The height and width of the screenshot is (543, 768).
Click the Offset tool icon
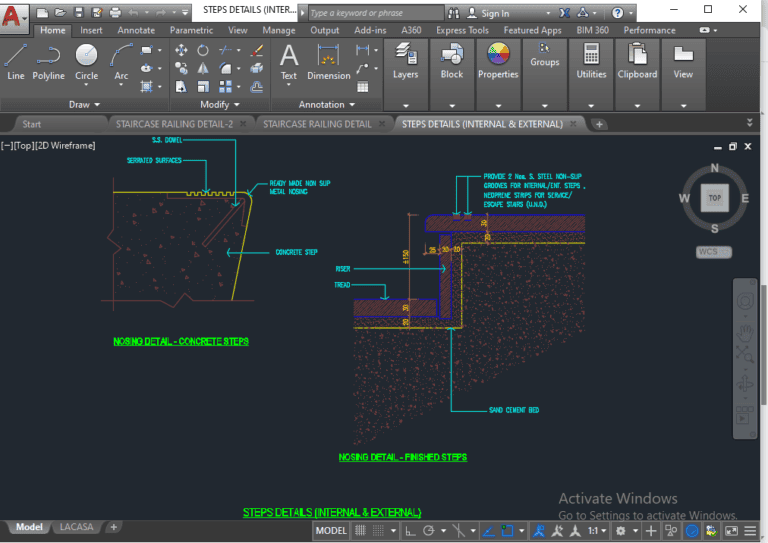click(x=257, y=87)
